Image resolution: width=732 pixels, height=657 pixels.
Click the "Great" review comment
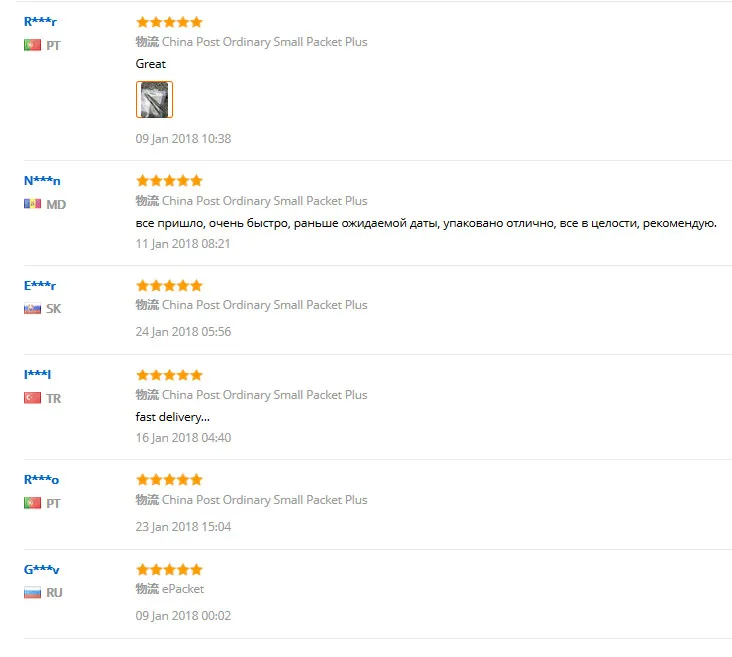151,64
